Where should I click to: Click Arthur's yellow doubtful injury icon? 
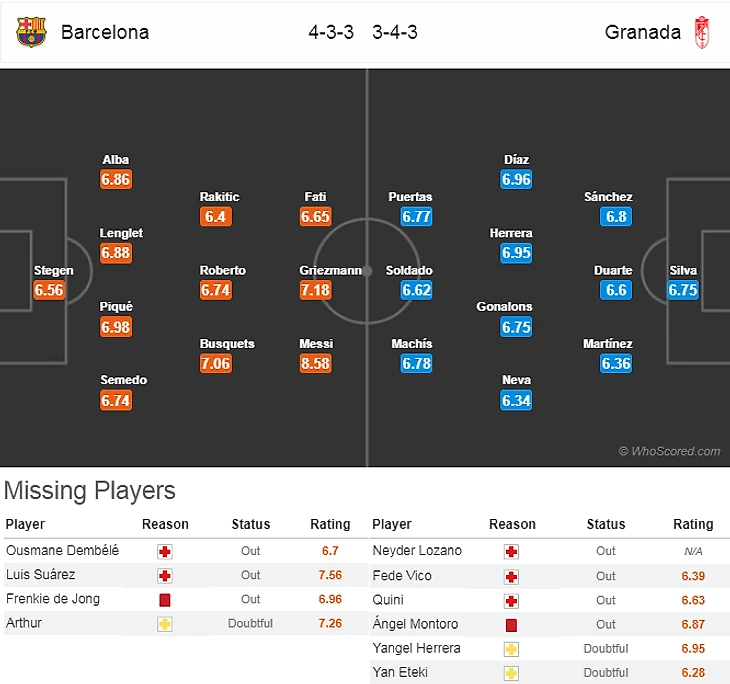click(x=165, y=624)
